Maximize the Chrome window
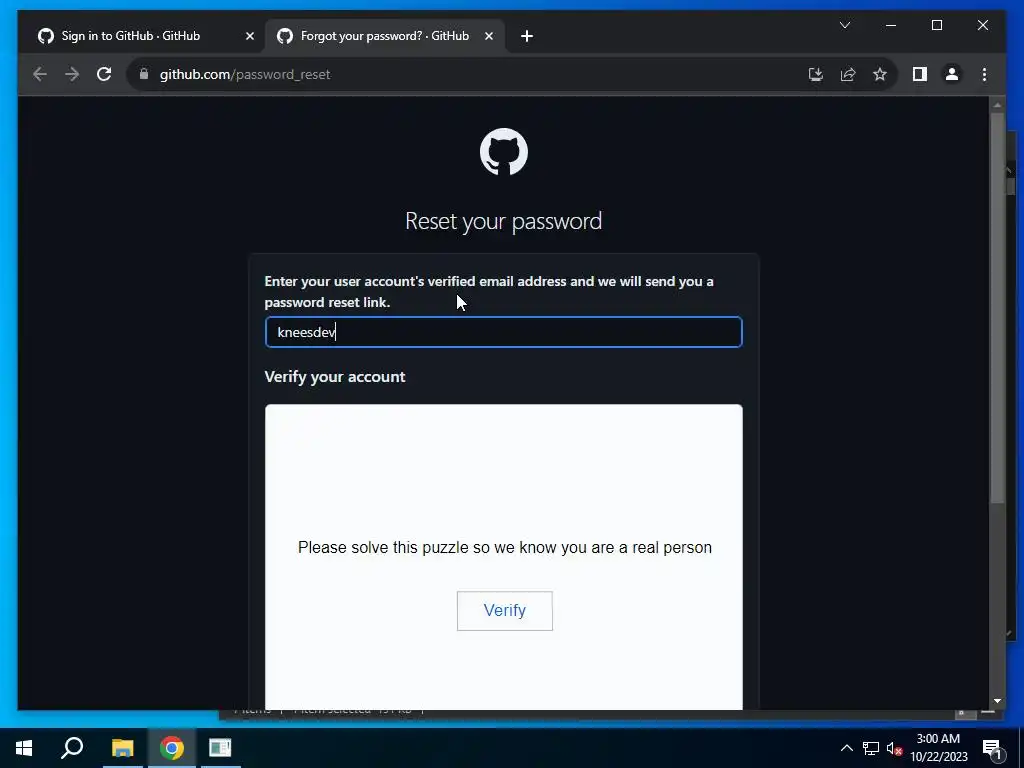Viewport: 1024px width, 768px height. coord(936,25)
